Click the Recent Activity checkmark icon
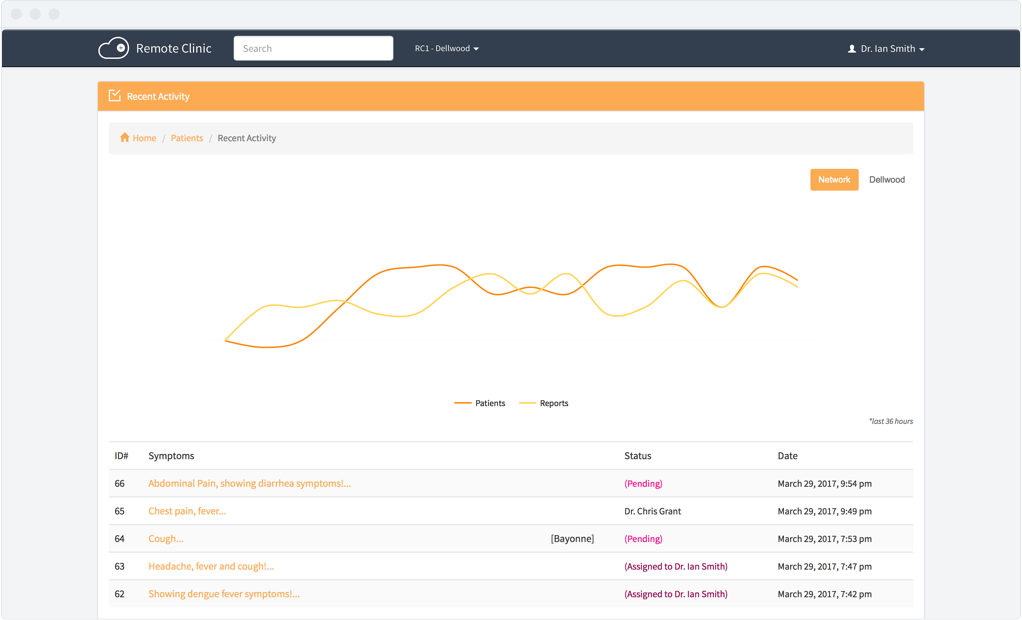 click(114, 96)
